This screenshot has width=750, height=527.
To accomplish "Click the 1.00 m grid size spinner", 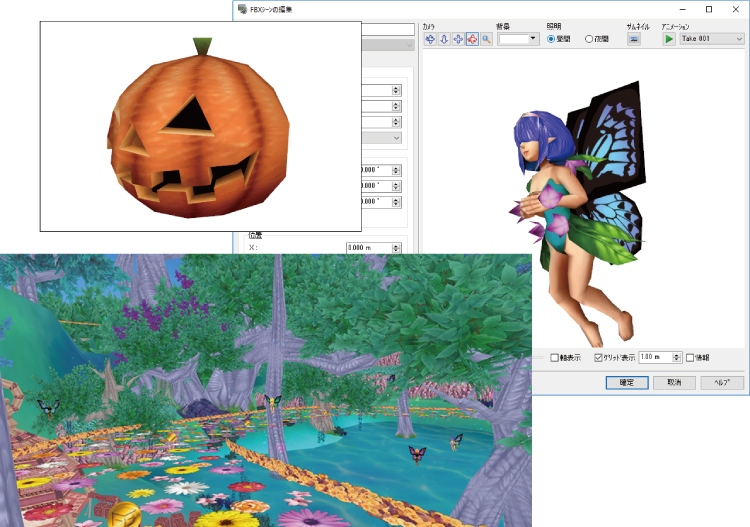I will [x=676, y=357].
